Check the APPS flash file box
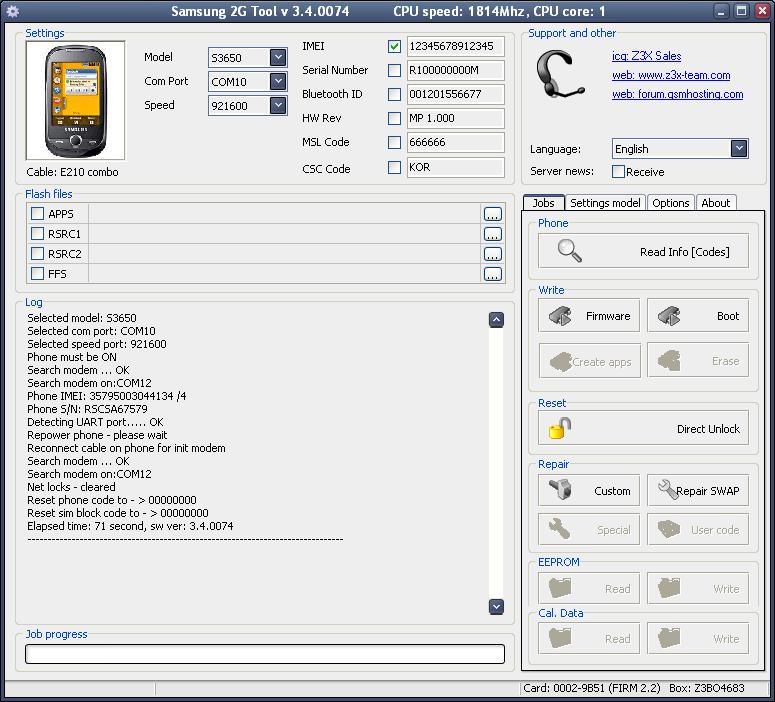Screen dimensions: 775x702 pyautogui.click(x=38, y=214)
